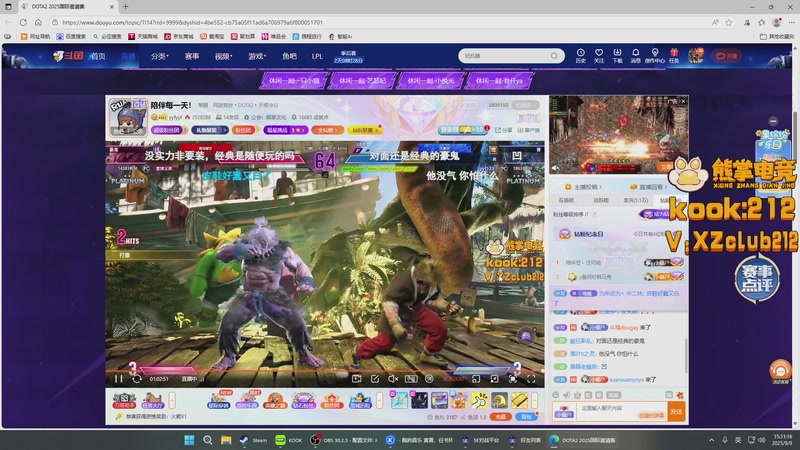The image size is (800, 450).
Task: Reload the page with the browser refresh button
Action: pos(23,22)
